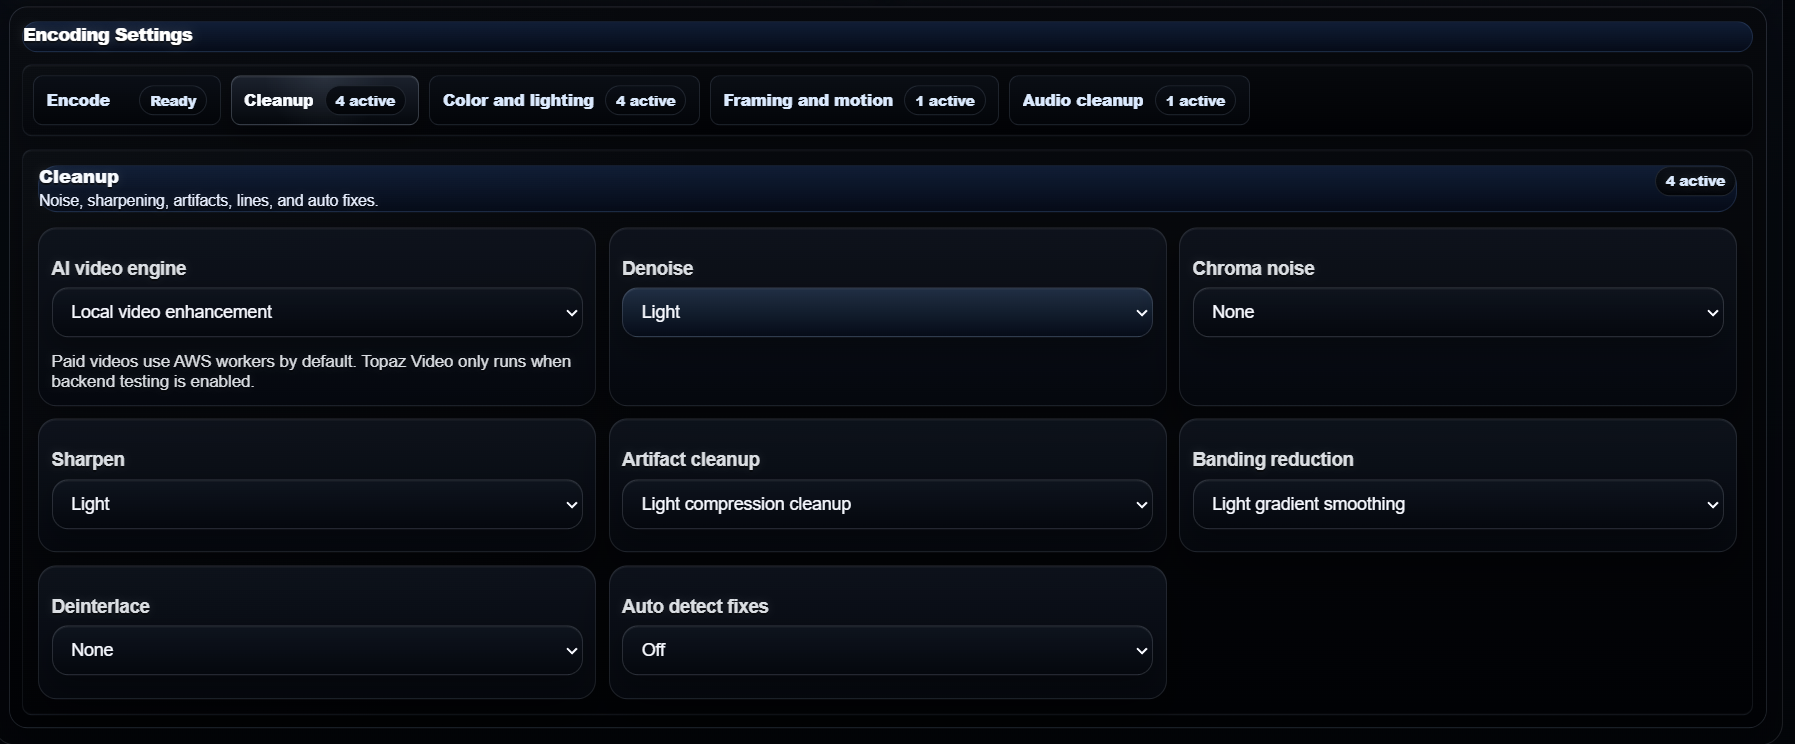The image size is (1795, 744).
Task: Click the AI video engine label
Action: point(118,268)
